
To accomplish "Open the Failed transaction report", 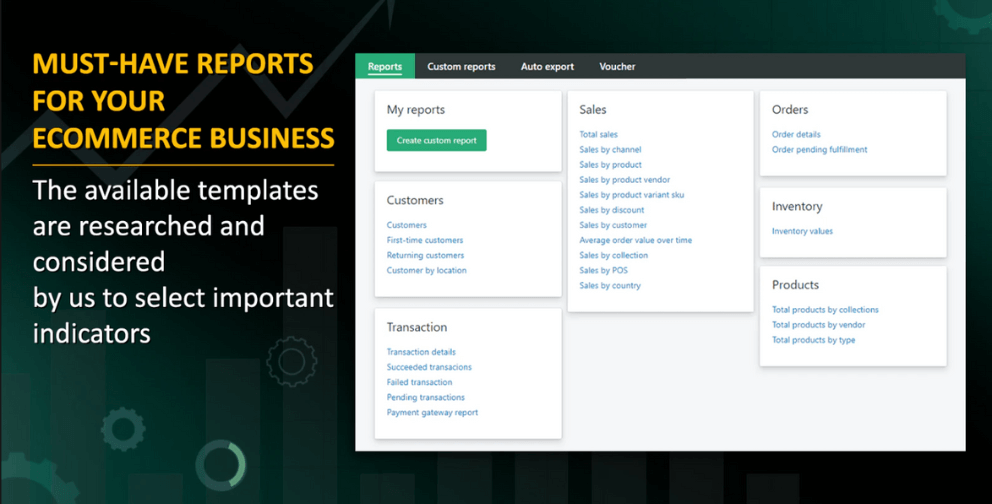I will click(x=419, y=383).
